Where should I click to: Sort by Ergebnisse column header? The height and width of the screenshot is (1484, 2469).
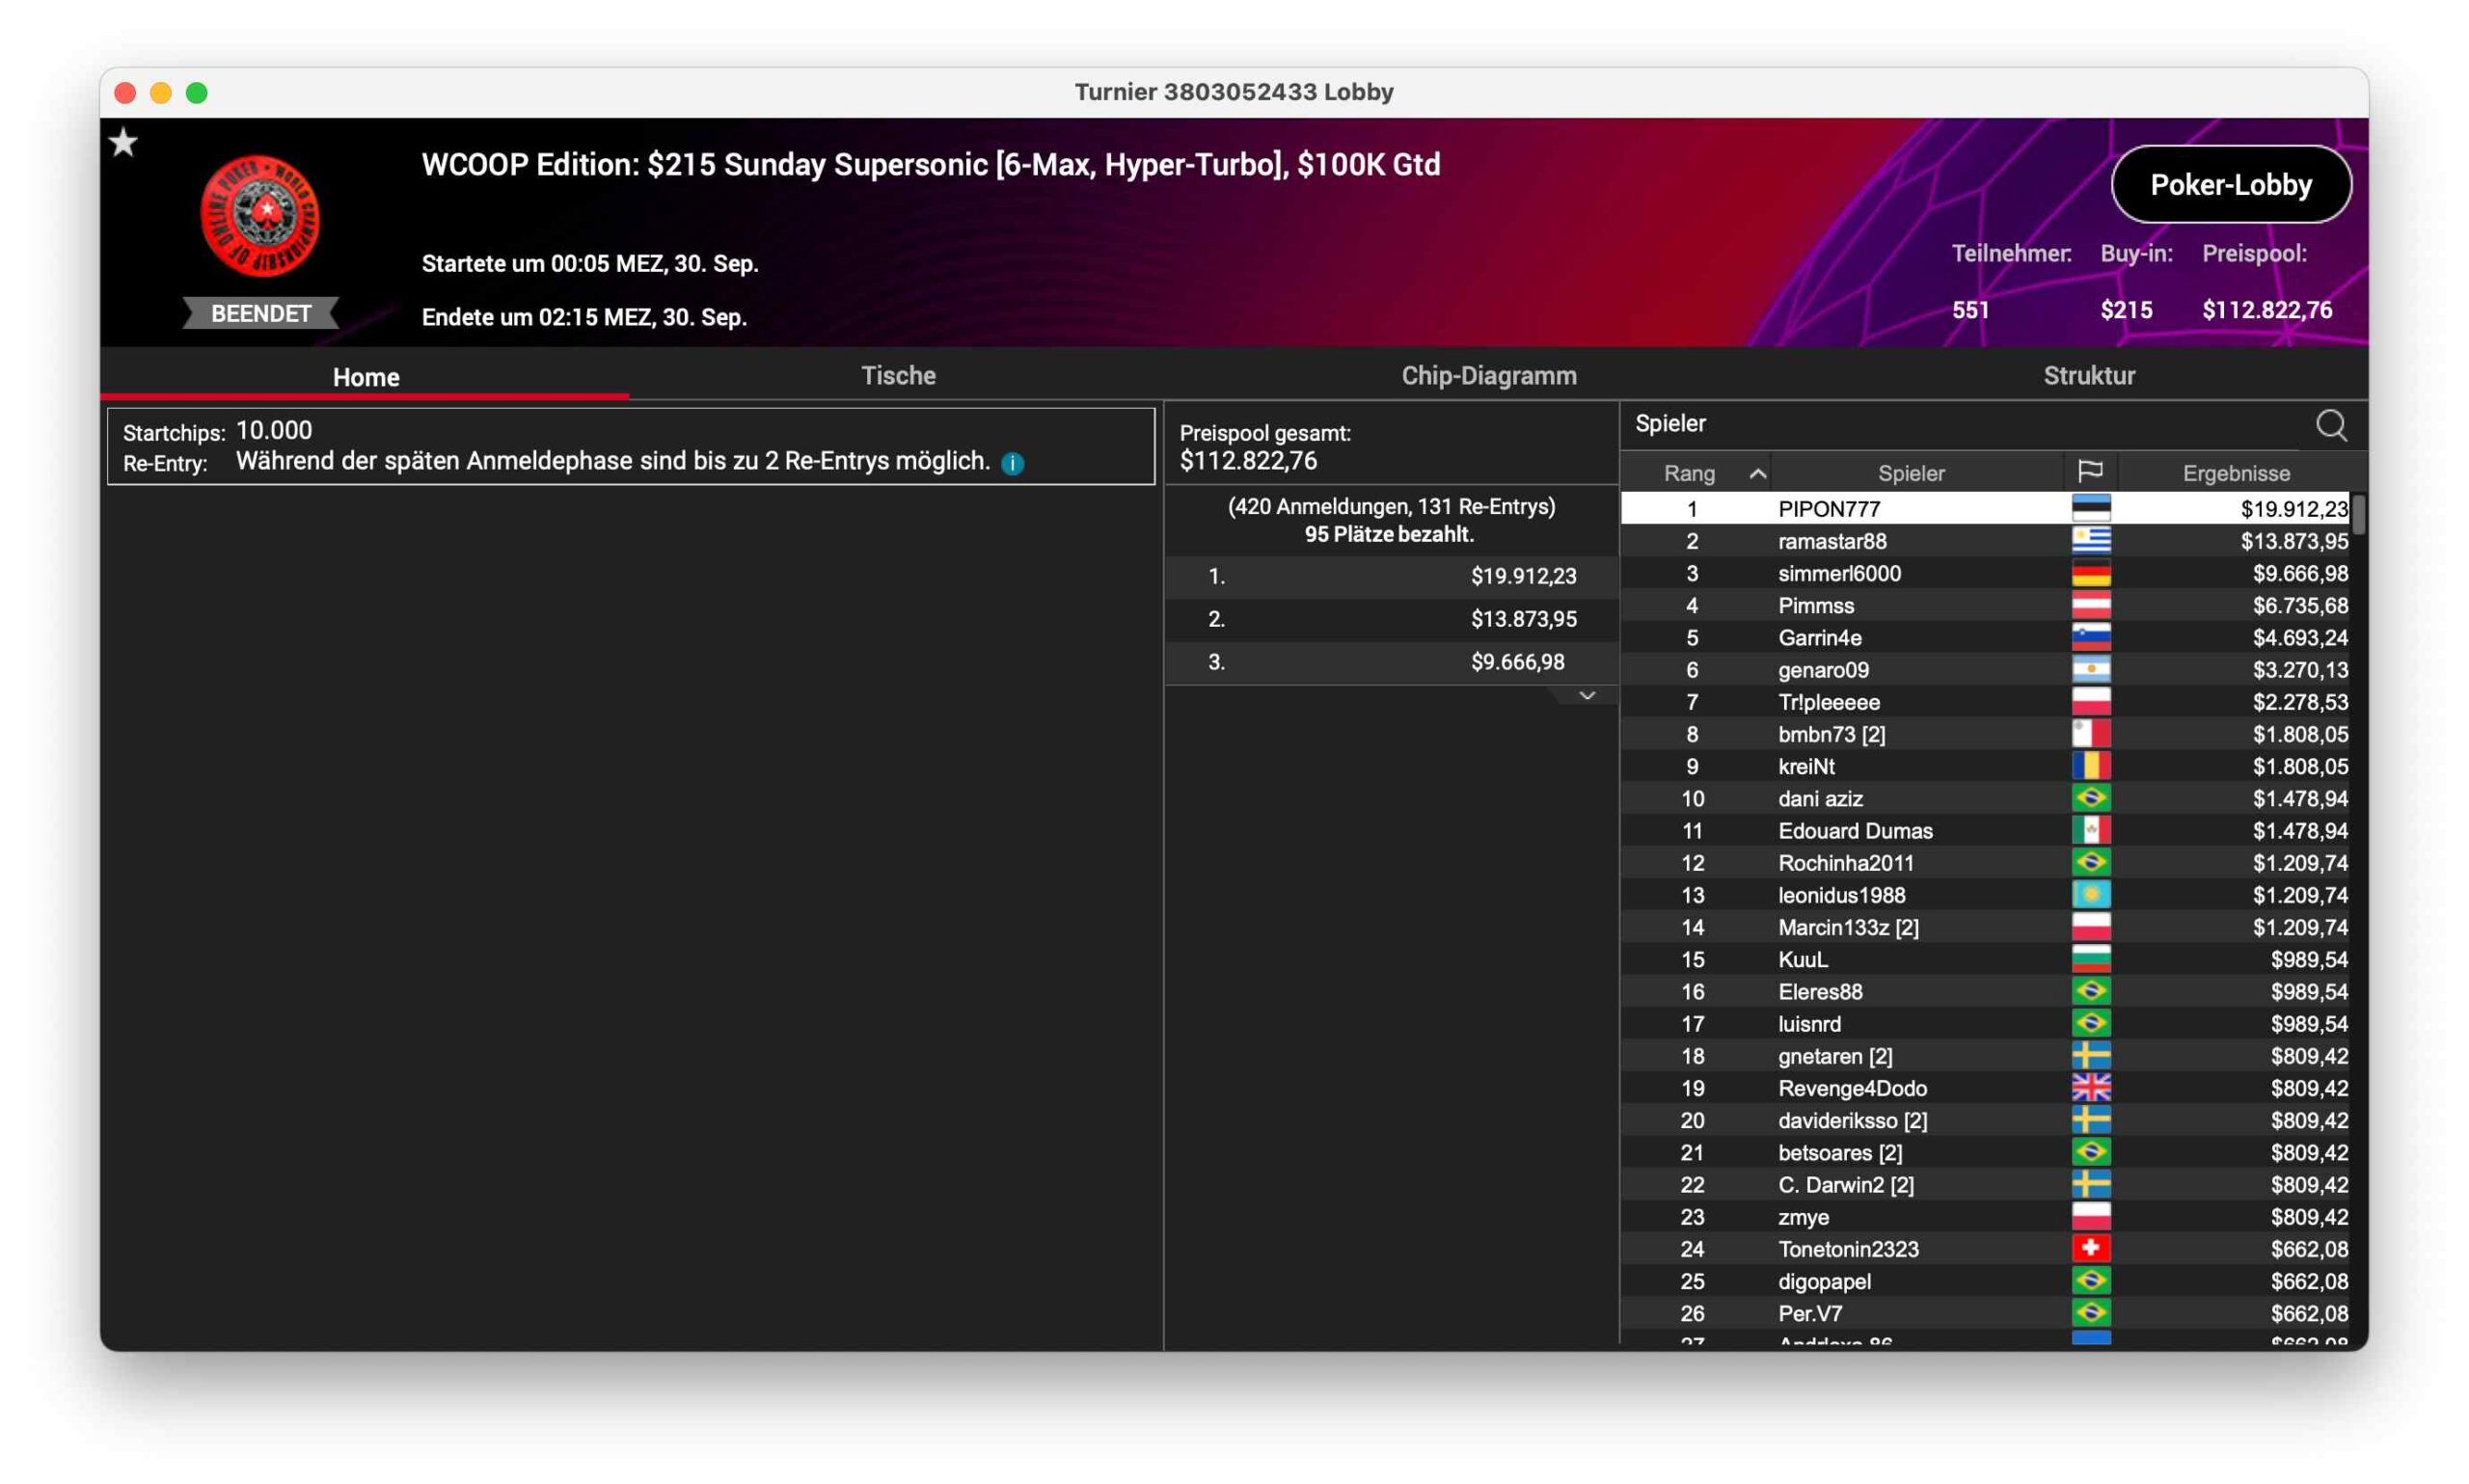click(2235, 473)
